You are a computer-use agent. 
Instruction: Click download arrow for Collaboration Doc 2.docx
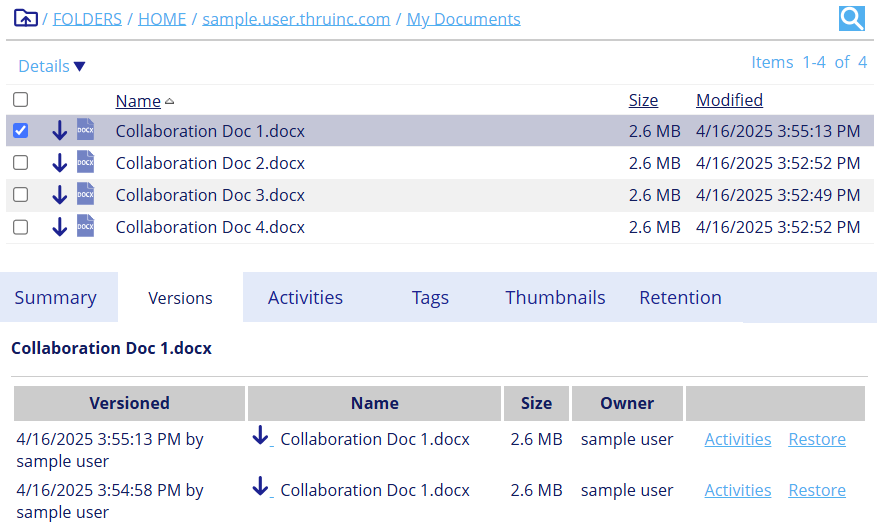coord(59,163)
